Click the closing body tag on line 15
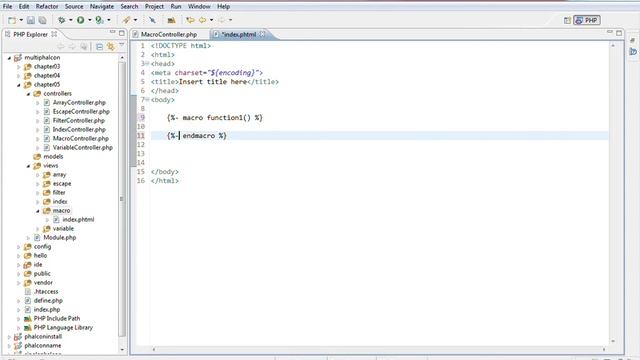 tap(164, 172)
